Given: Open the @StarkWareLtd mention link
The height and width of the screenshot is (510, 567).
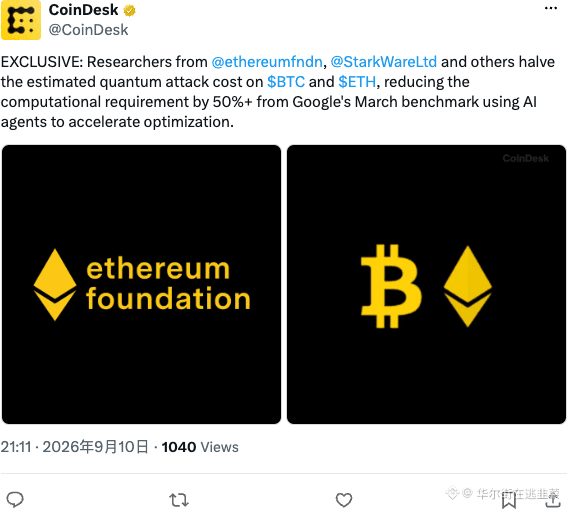Looking at the screenshot, I should click(384, 62).
